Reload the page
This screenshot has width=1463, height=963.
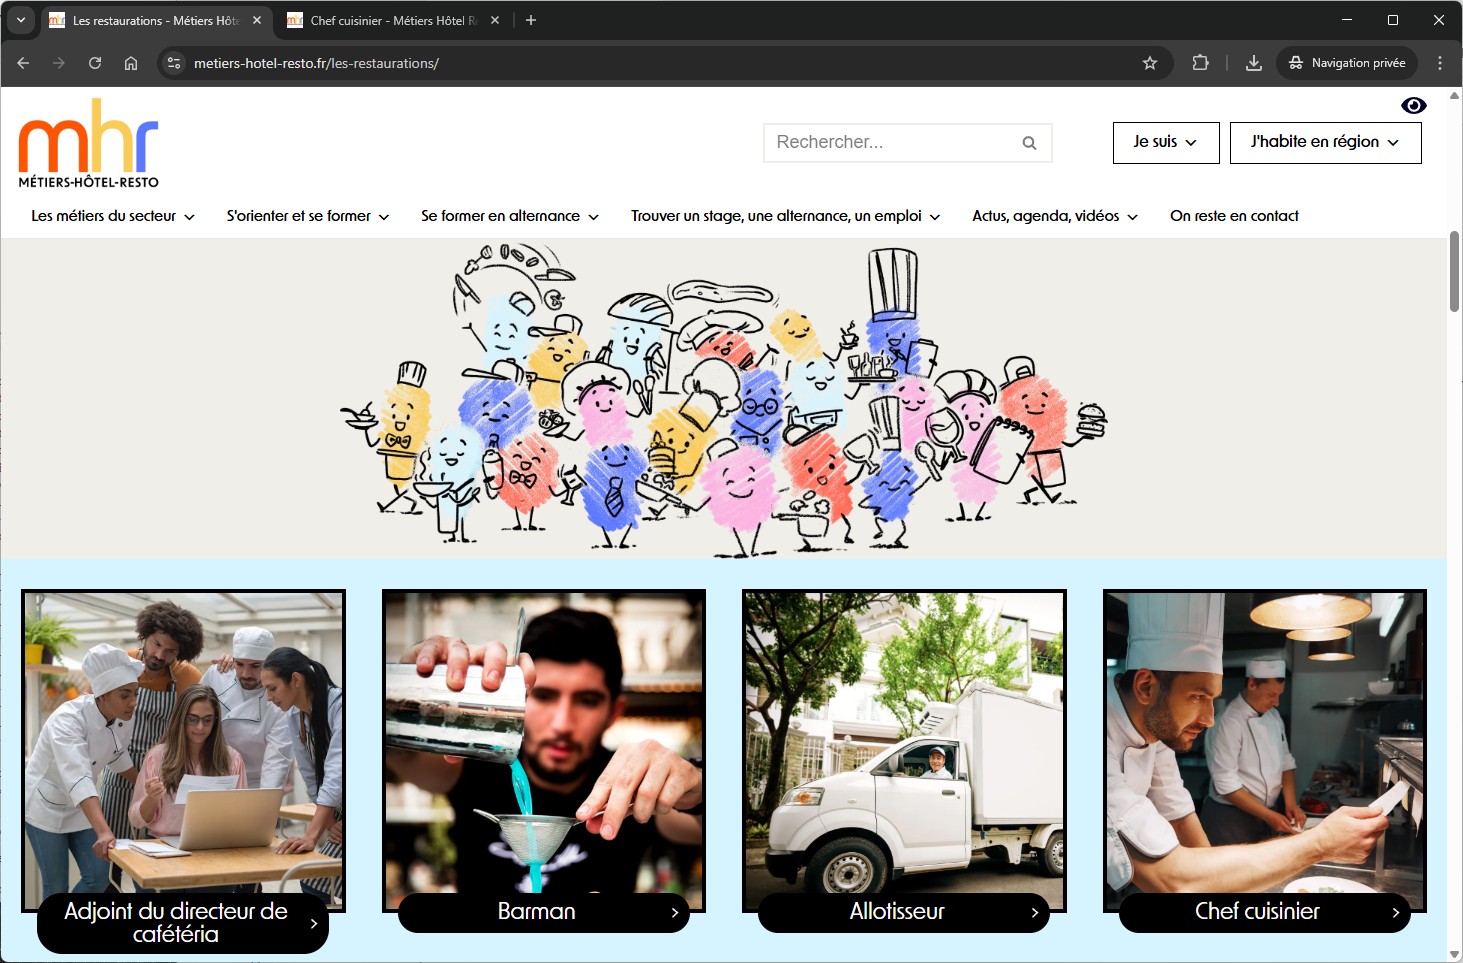click(x=95, y=63)
